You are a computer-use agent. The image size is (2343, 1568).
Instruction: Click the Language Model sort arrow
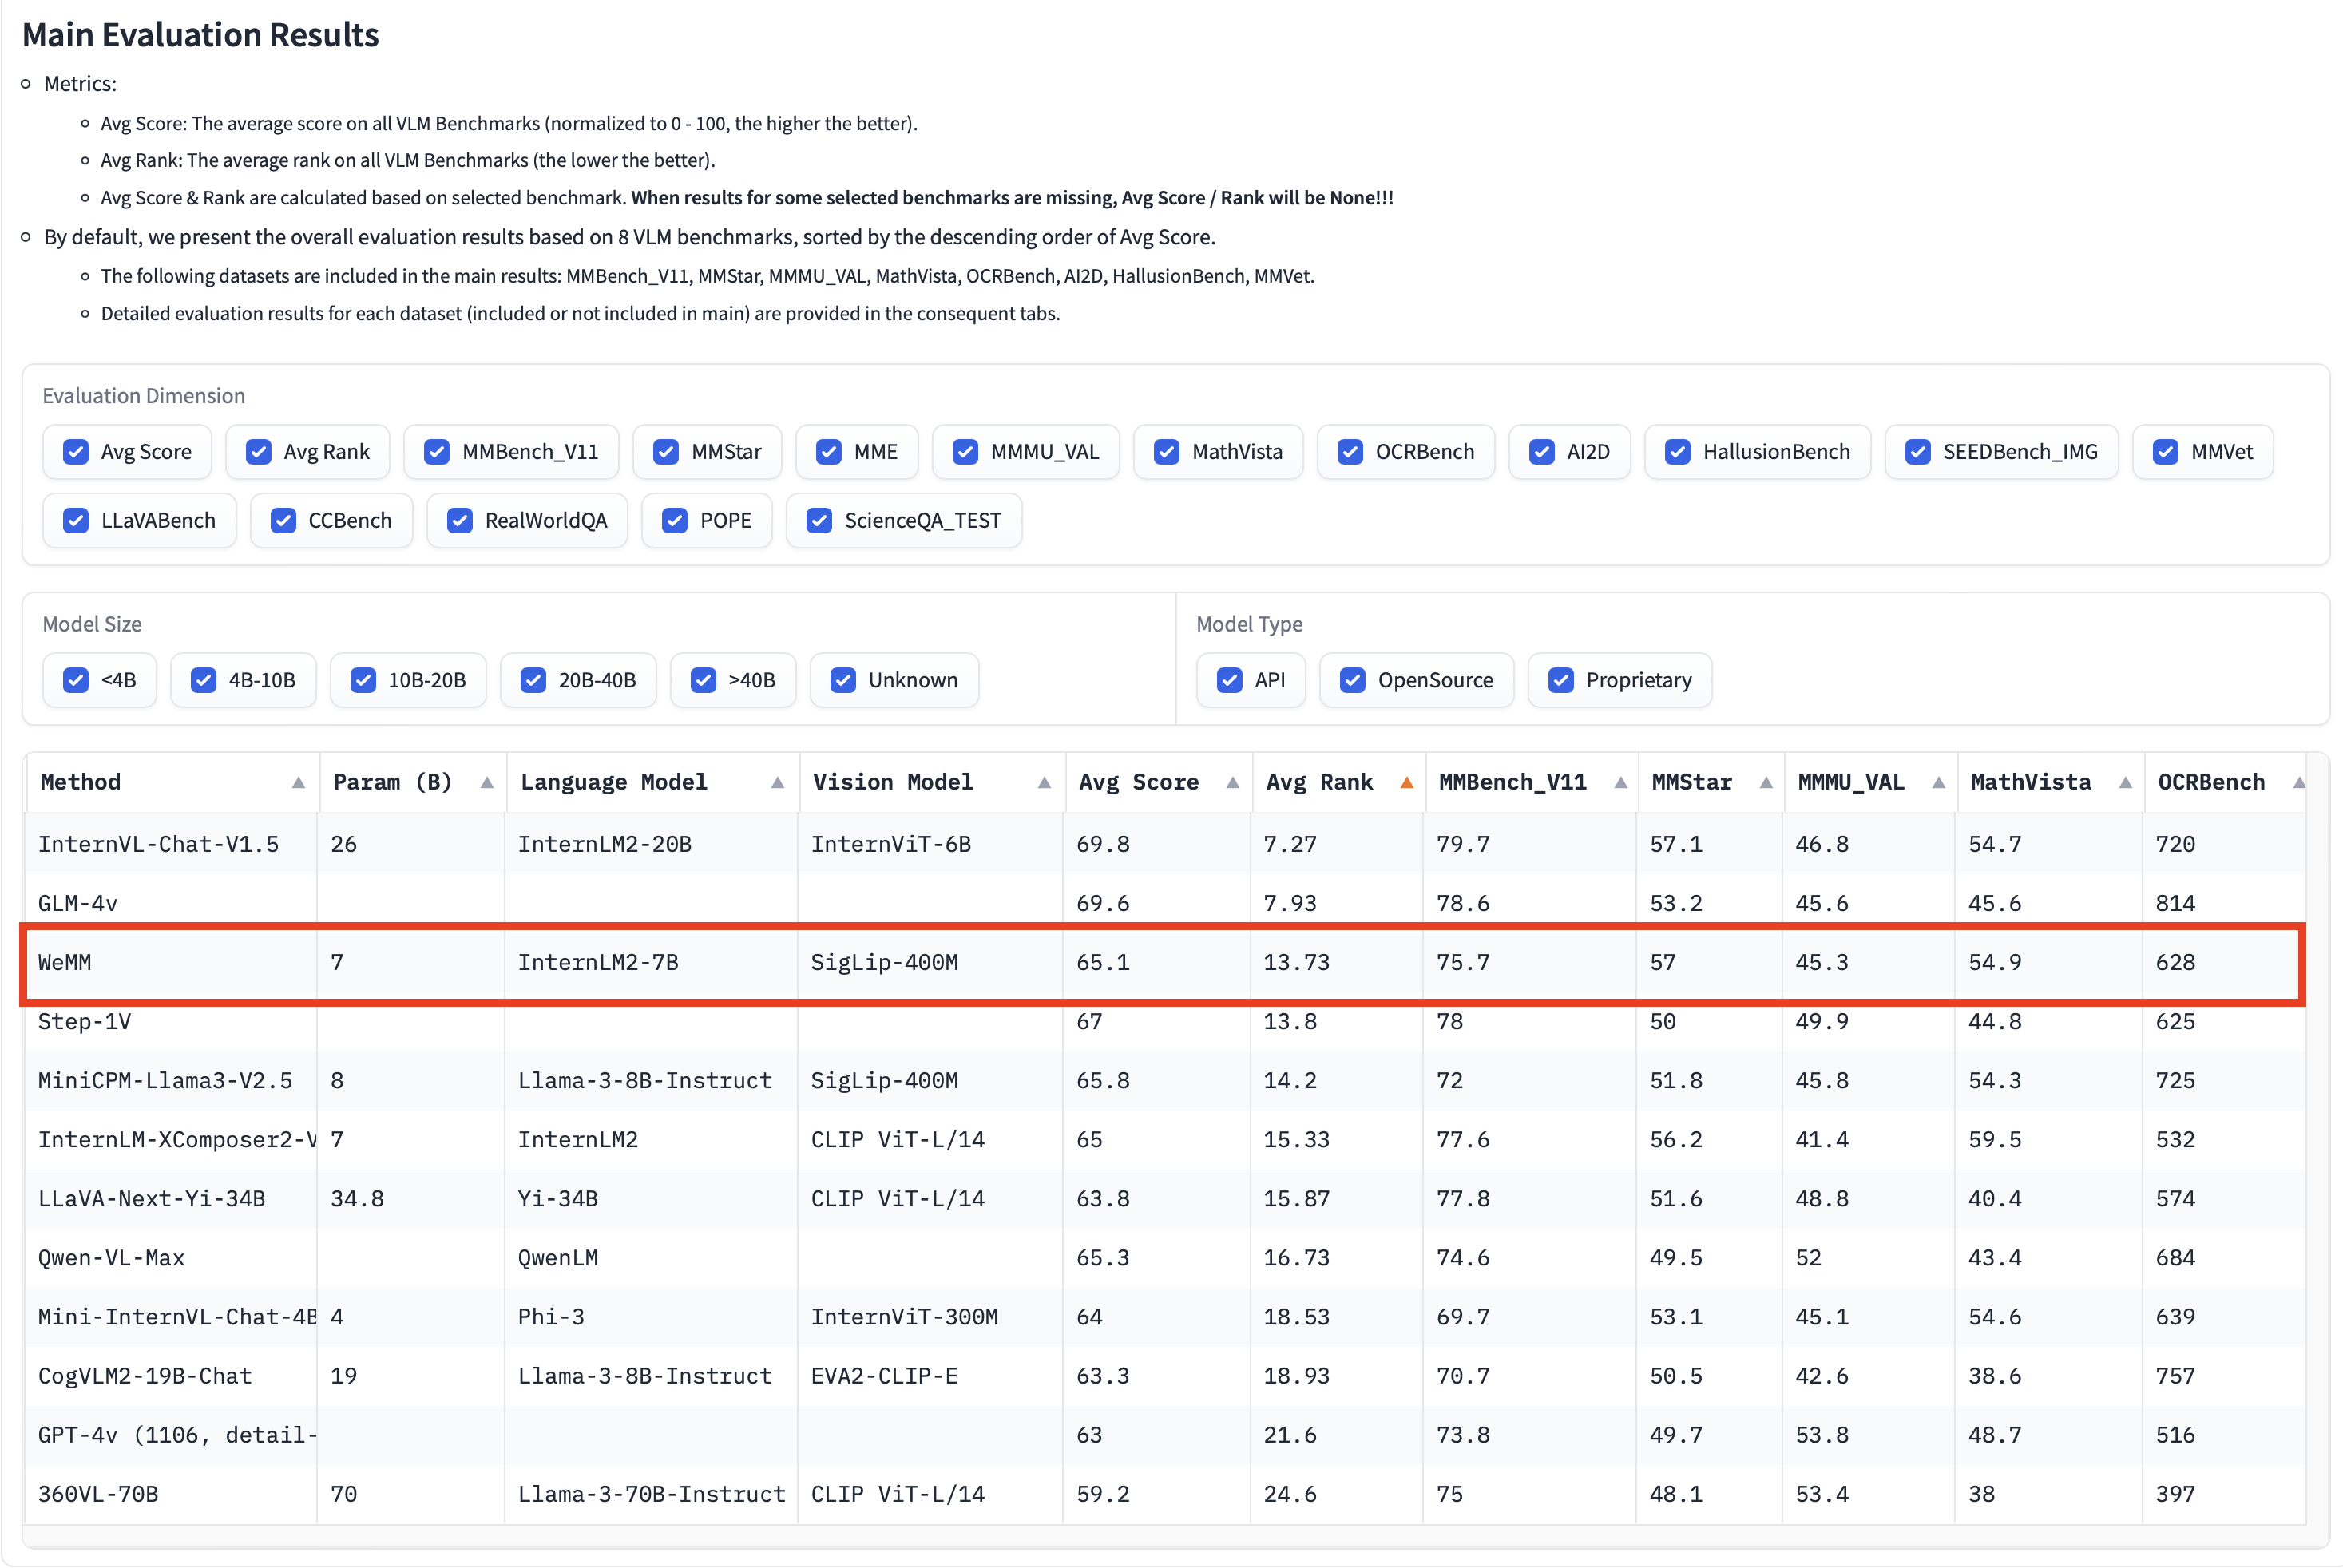coord(777,783)
